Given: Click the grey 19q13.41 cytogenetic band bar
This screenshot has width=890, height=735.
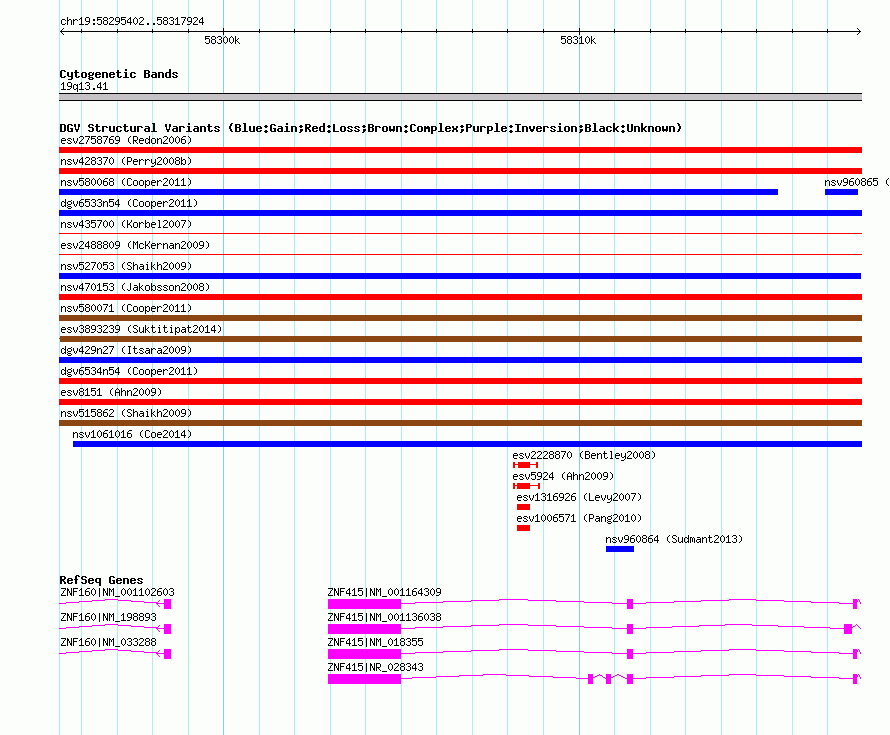Looking at the screenshot, I should click(x=460, y=97).
